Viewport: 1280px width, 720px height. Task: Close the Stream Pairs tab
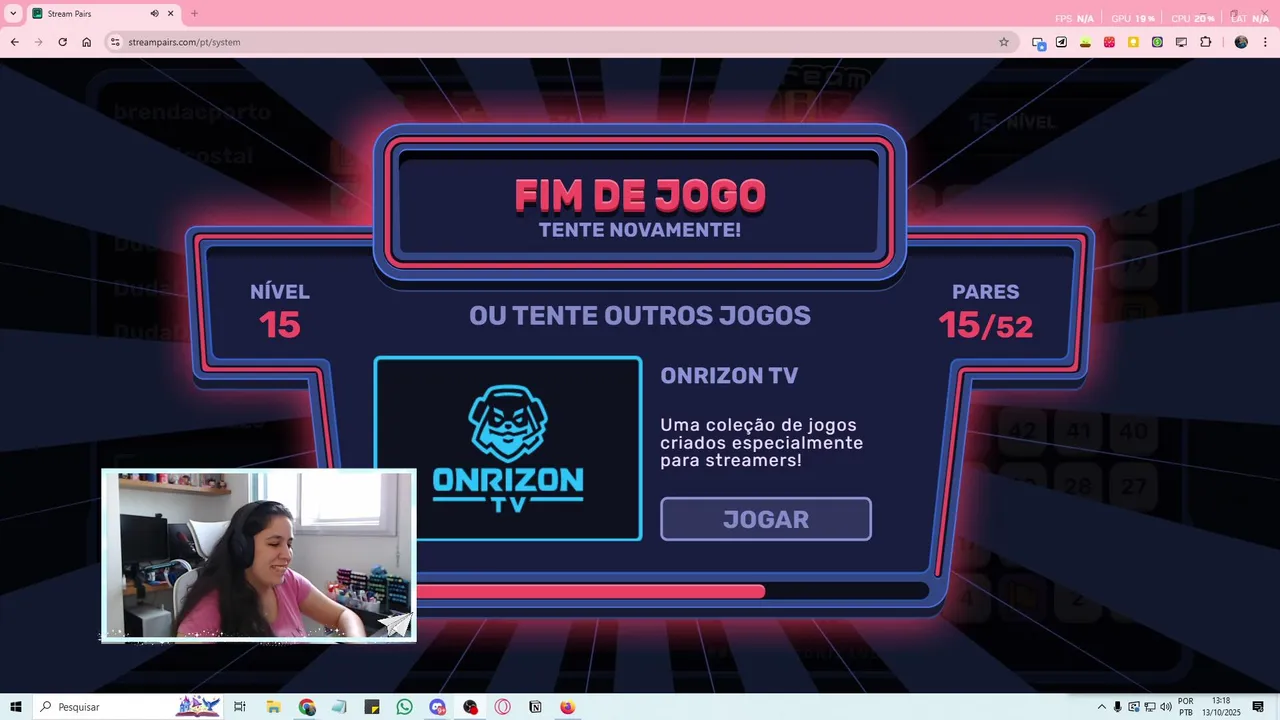coord(171,14)
